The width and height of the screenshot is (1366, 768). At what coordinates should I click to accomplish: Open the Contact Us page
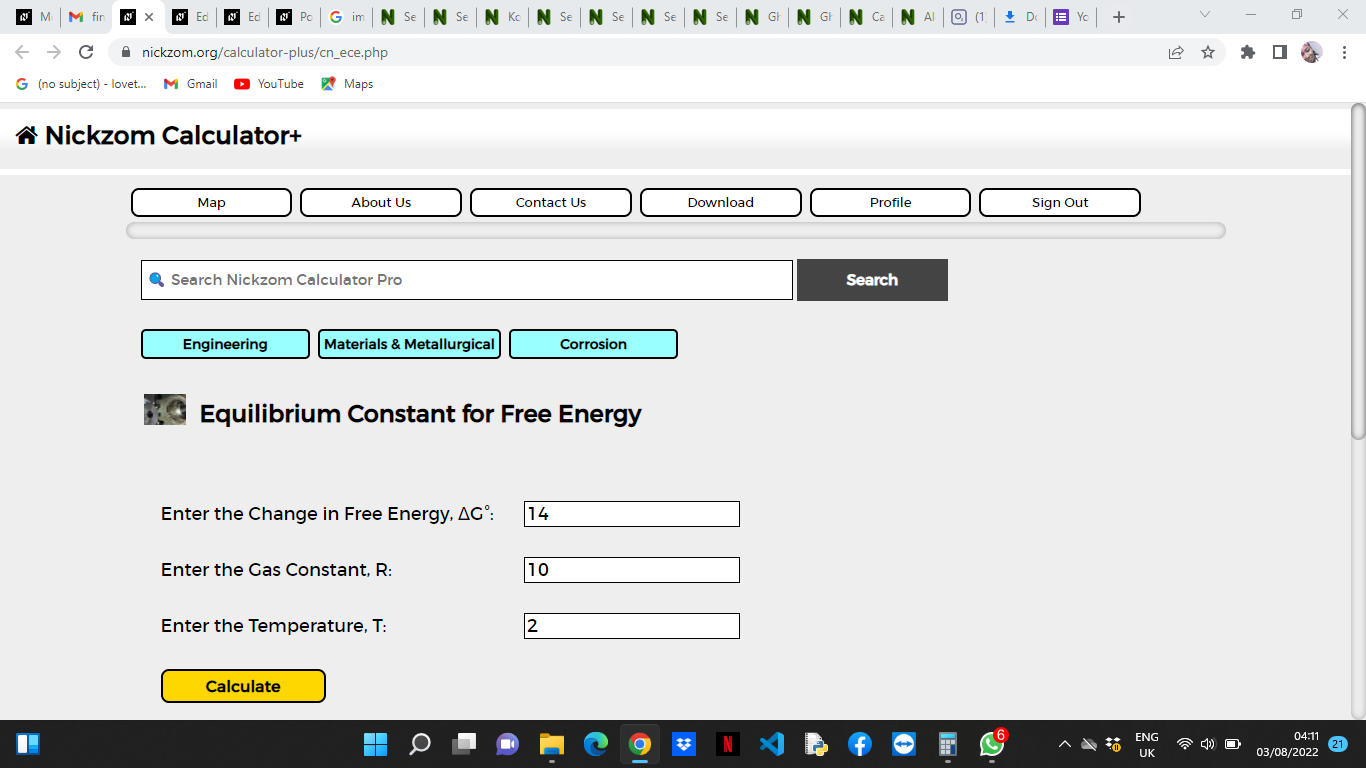[x=551, y=202]
